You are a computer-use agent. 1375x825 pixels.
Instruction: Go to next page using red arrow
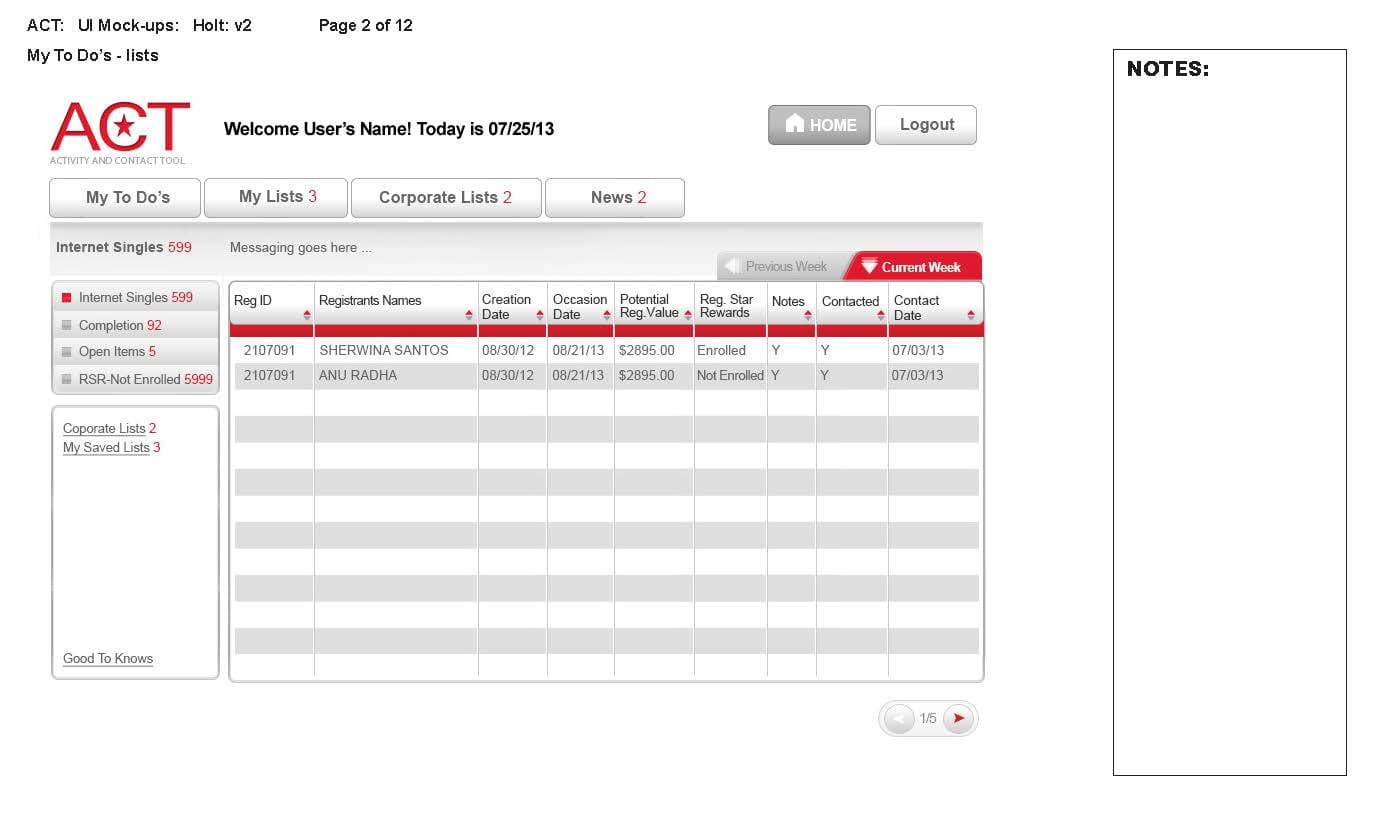[958, 718]
